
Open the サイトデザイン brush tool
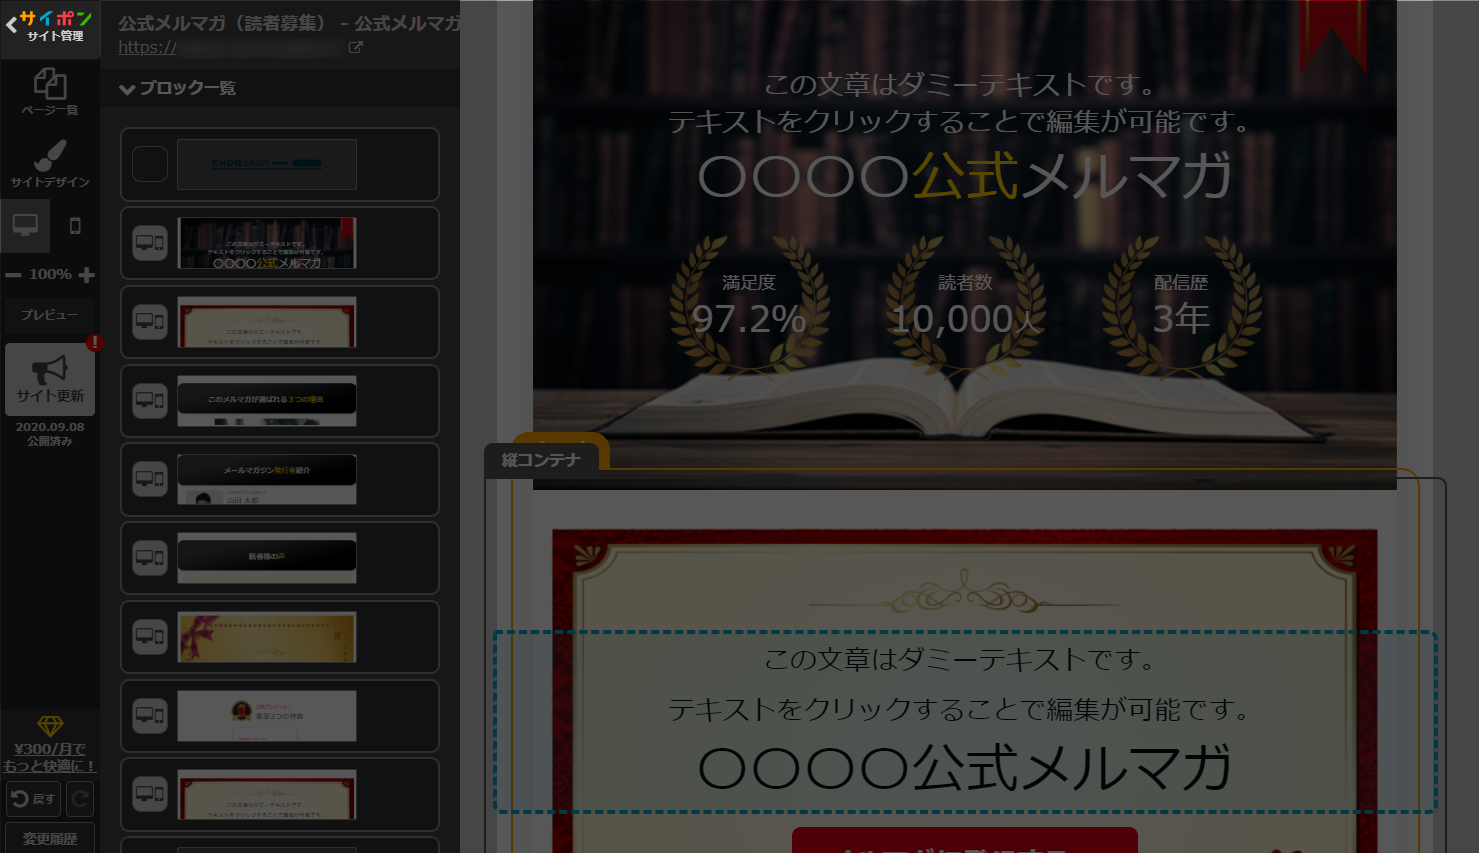(50, 163)
